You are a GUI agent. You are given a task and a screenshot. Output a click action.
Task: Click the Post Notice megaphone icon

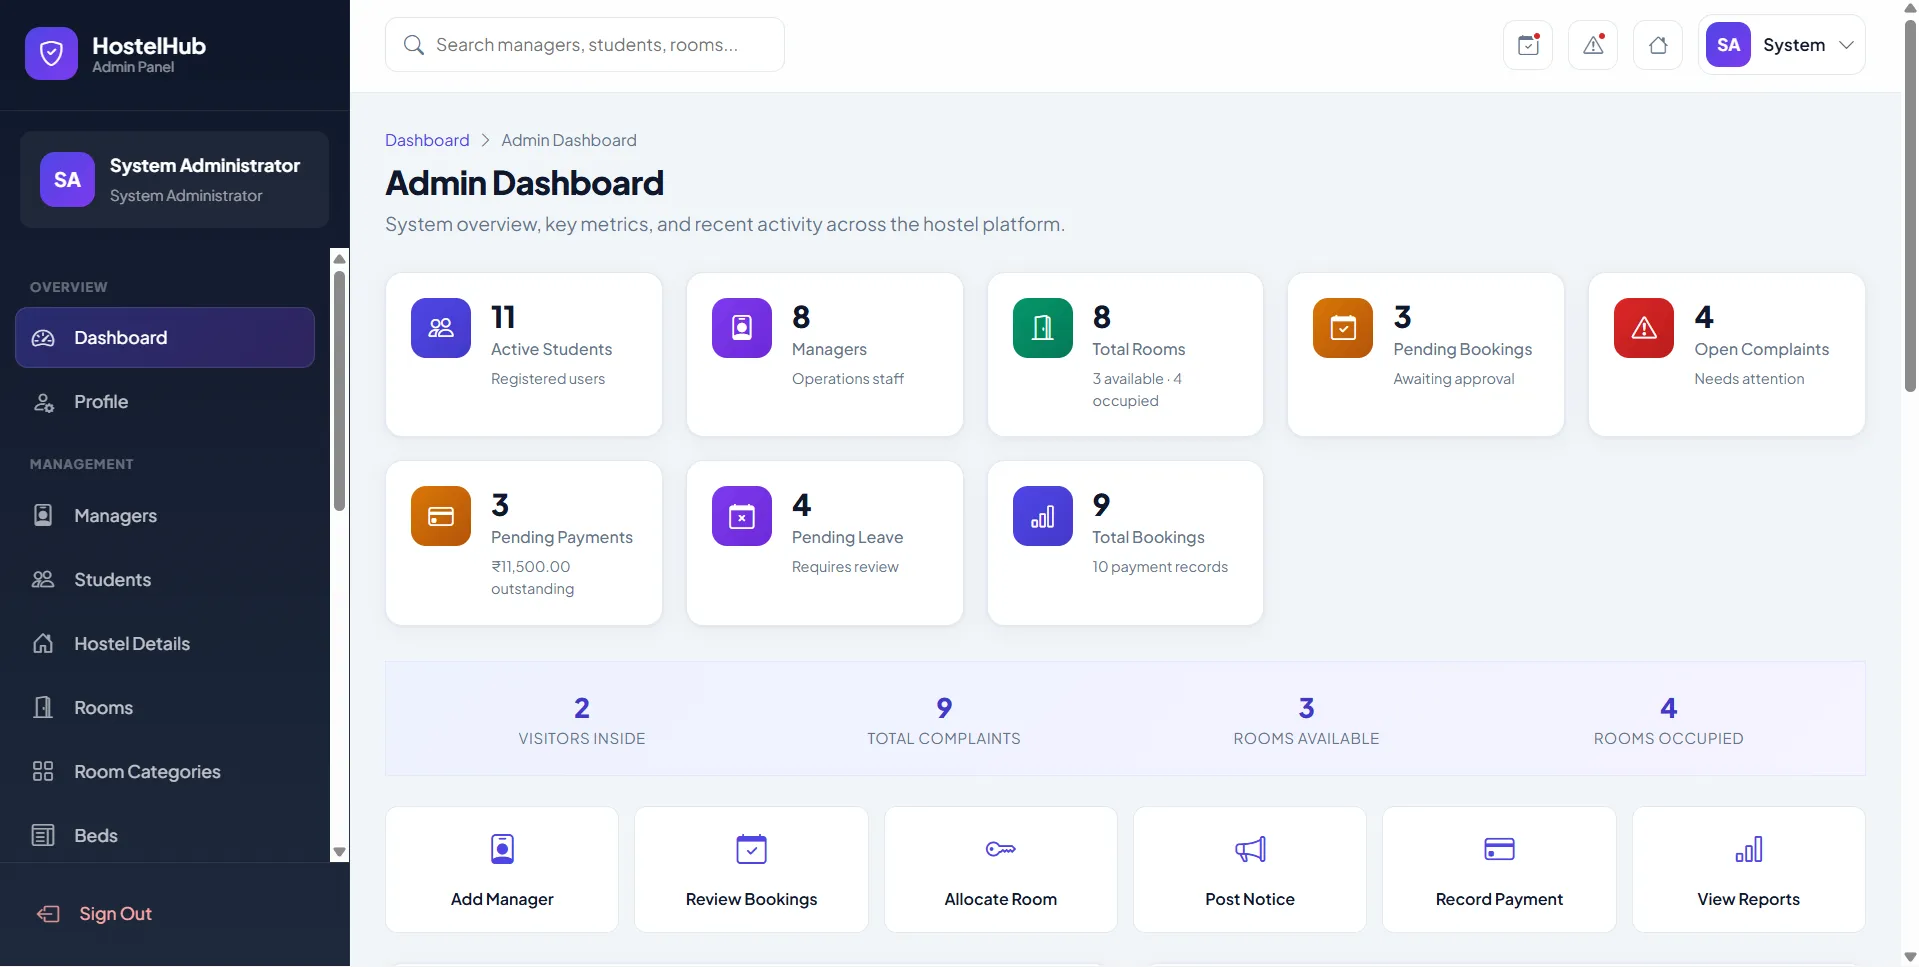[1250, 849]
